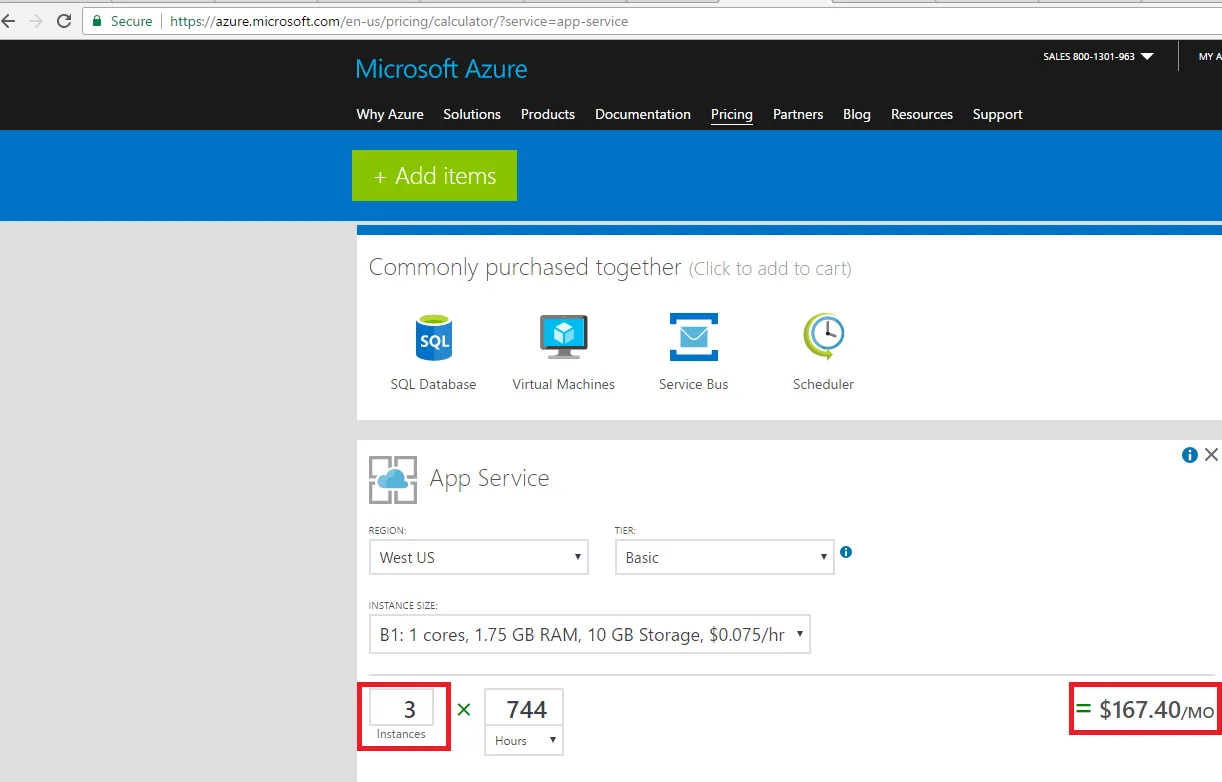Open the Partners menu
This screenshot has height=782, width=1222.
[798, 114]
